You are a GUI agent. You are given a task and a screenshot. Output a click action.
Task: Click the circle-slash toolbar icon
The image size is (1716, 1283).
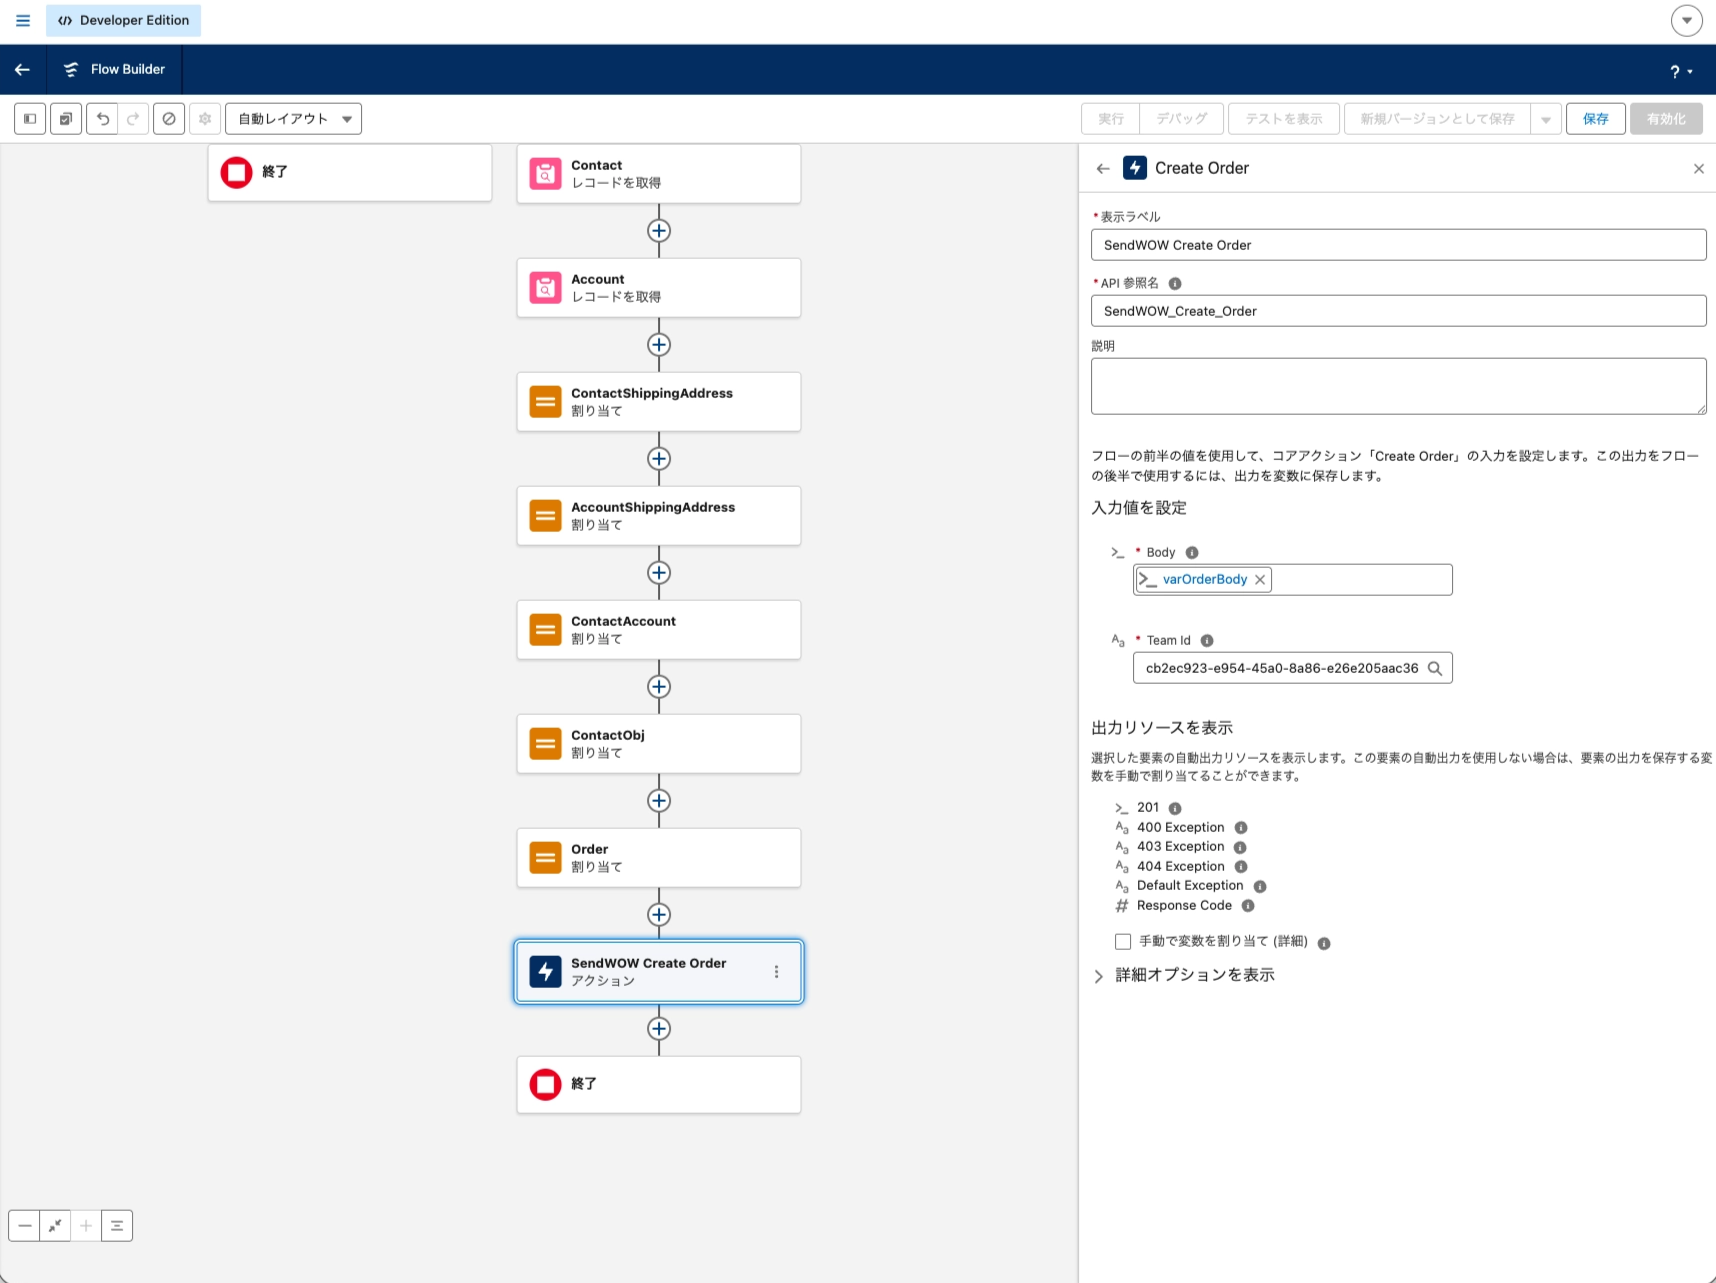(x=169, y=119)
